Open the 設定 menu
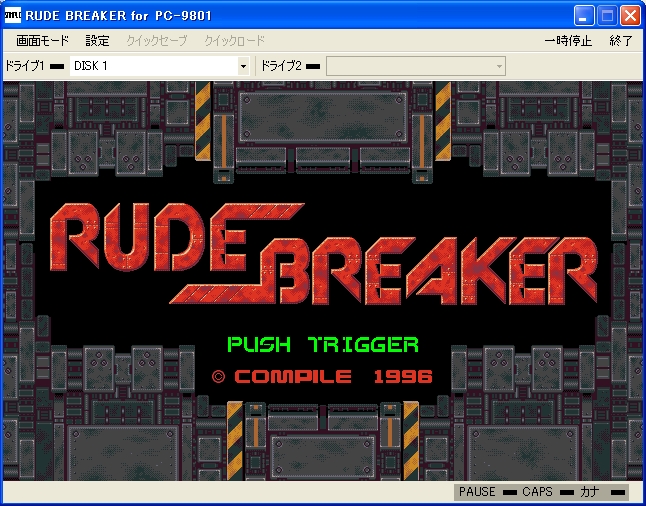This screenshot has height=506, width=646. tap(98, 41)
